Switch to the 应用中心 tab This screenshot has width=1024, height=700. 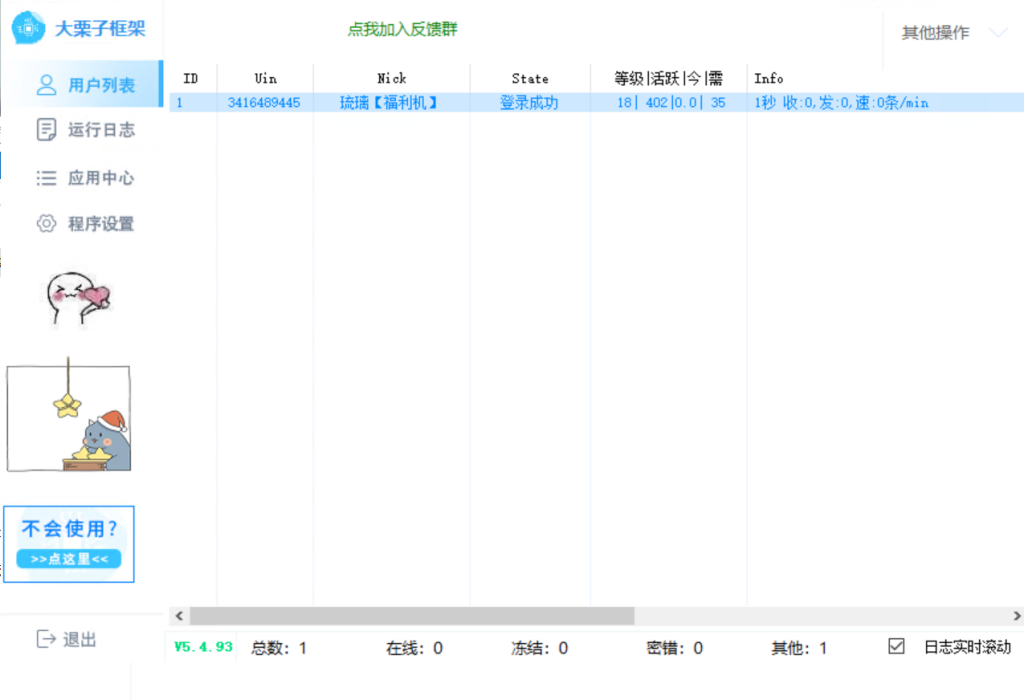coord(100,178)
